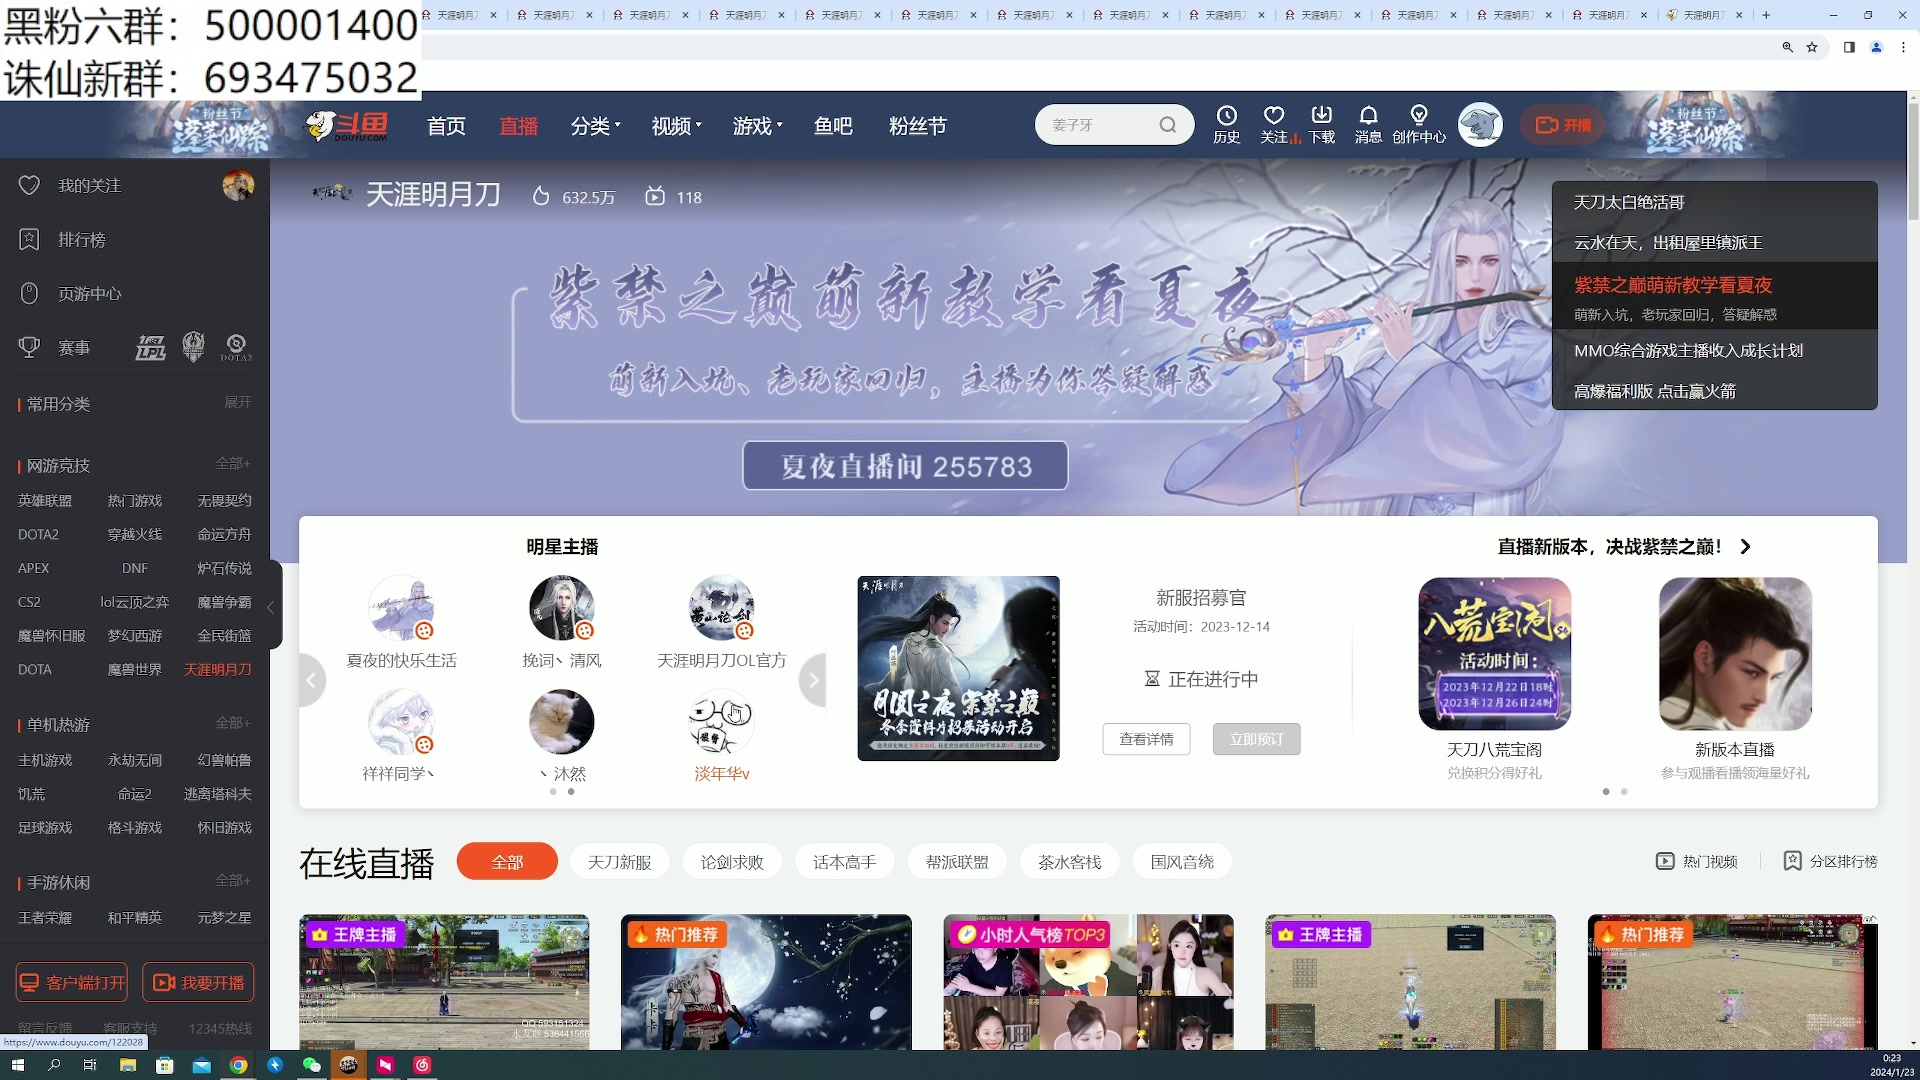Click the 立即预订 reservation button

coord(1256,739)
